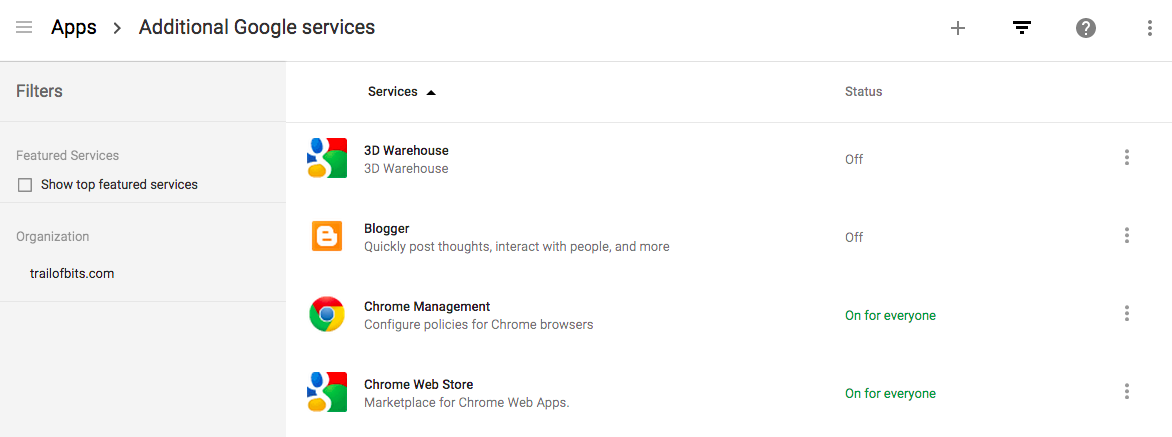Viewport: 1172px width, 437px height.
Task: Enable Show top featured services checkbox
Action: (x=25, y=185)
